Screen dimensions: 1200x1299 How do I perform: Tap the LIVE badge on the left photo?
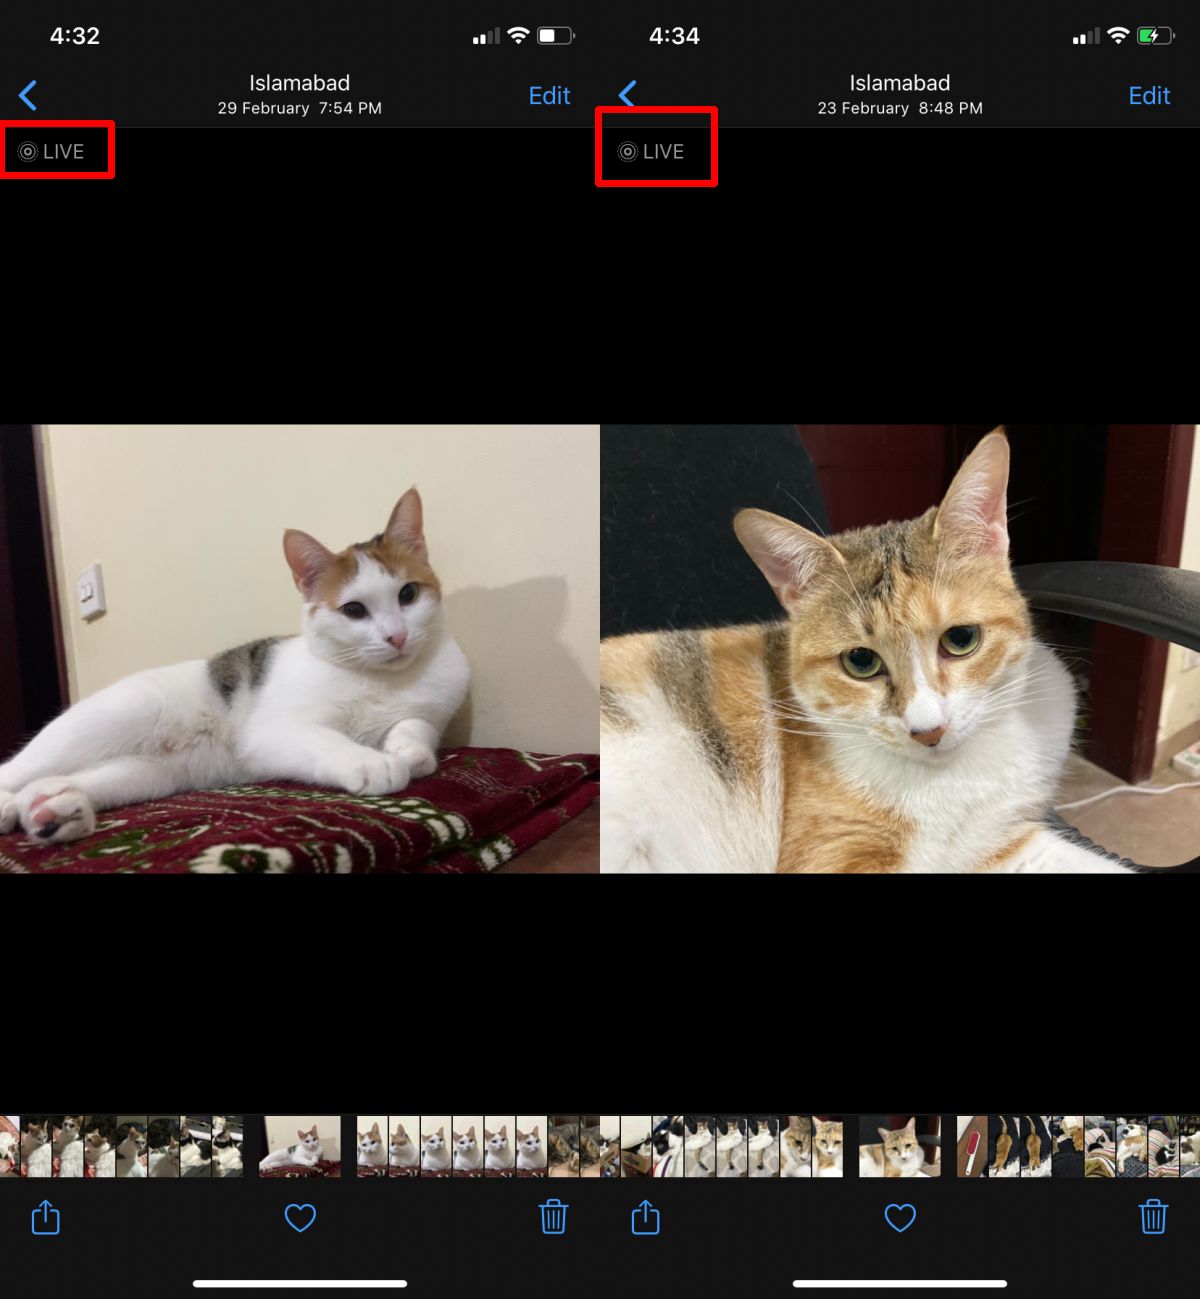[51, 152]
